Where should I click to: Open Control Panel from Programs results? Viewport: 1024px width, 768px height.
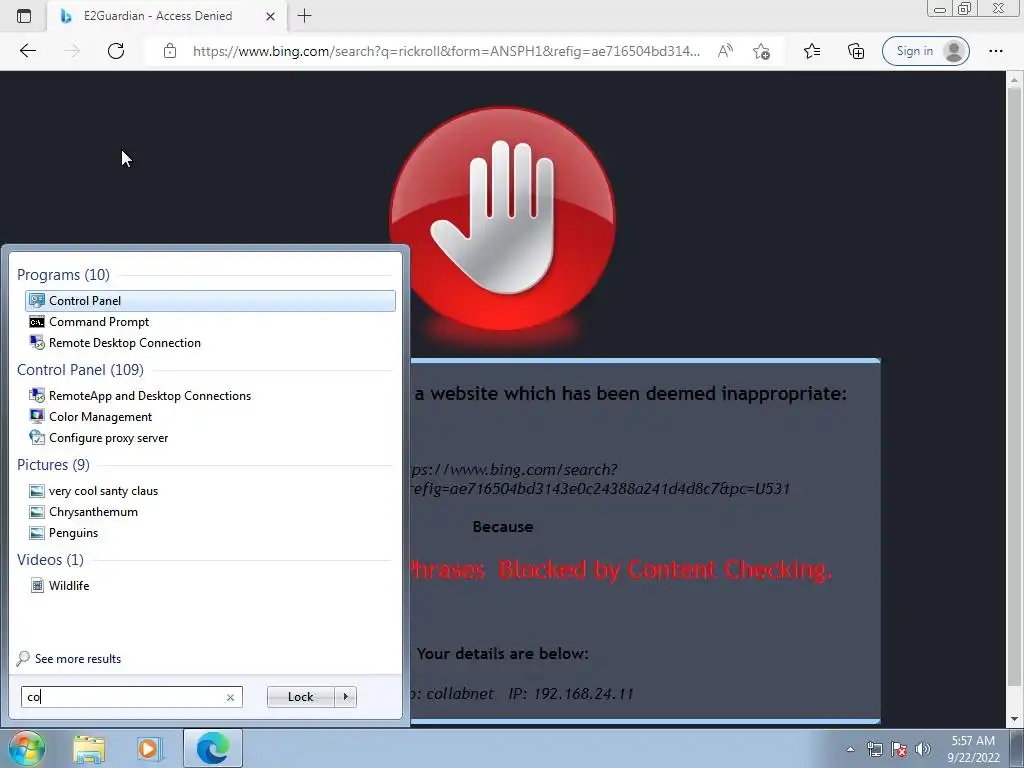pos(210,300)
